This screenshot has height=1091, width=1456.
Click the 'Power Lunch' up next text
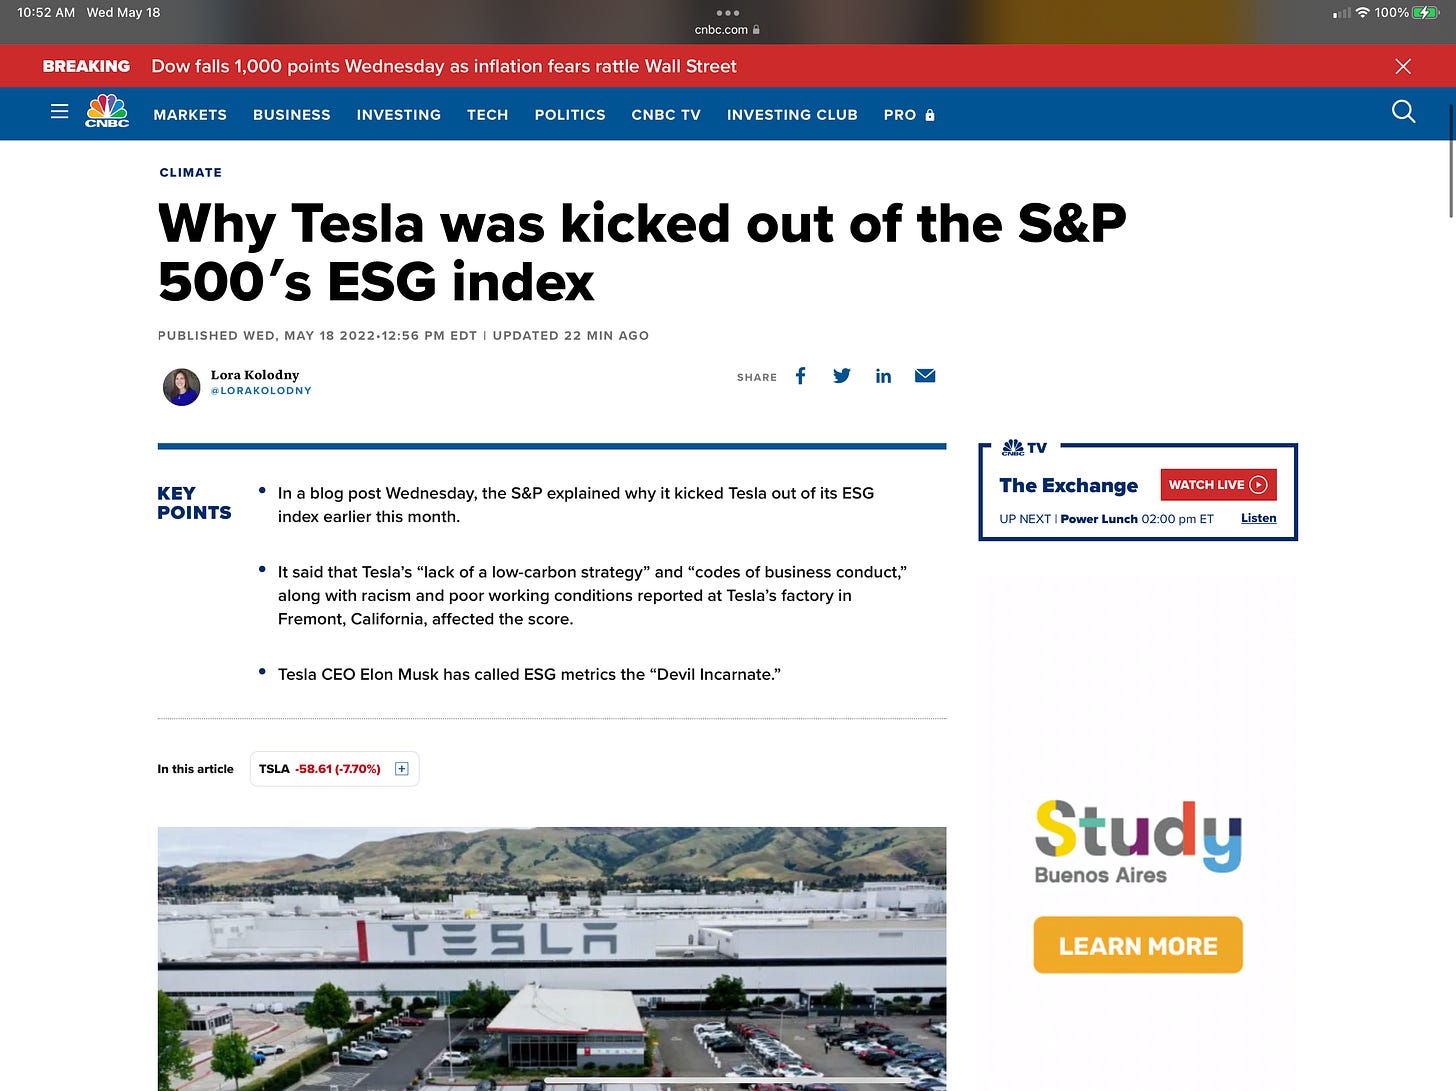pyautogui.click(x=1099, y=519)
